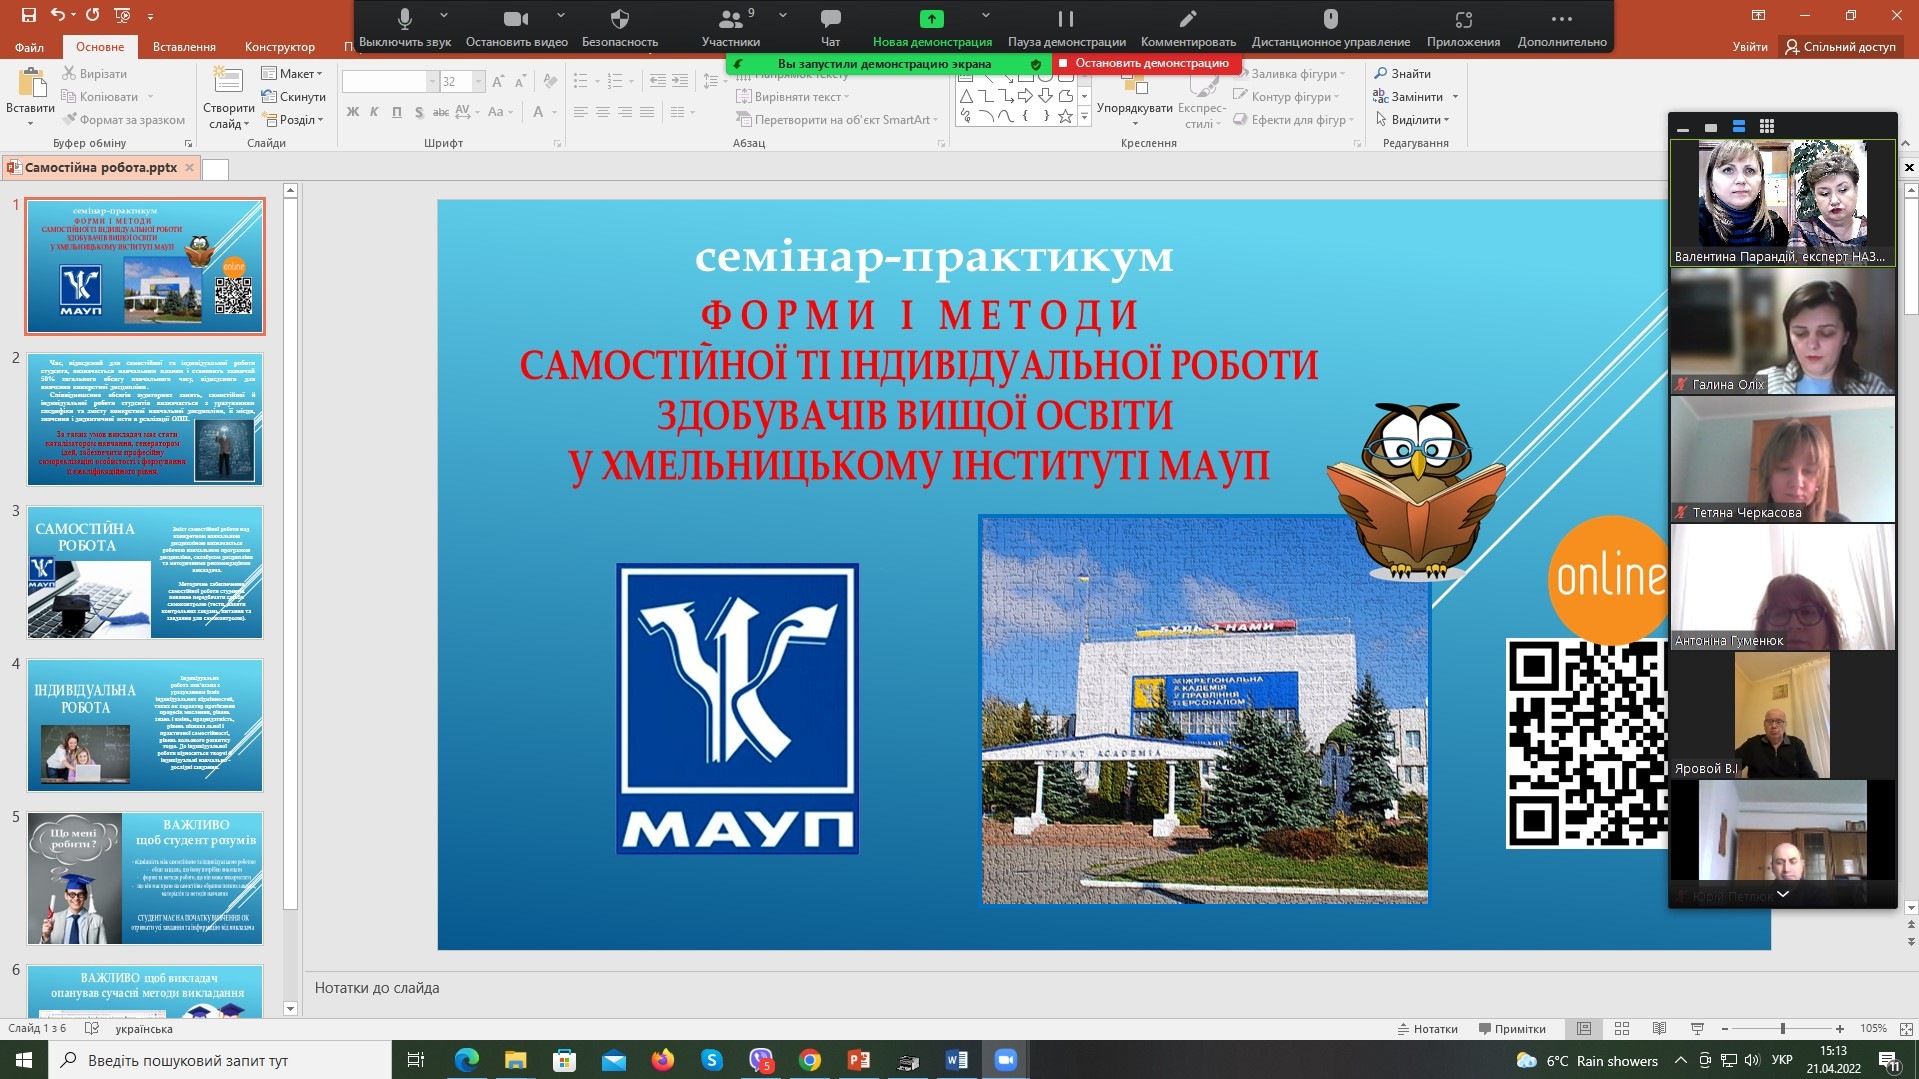The image size is (1919, 1079).
Task: Open Slide Sorter view in status bar
Action: click(x=1622, y=1029)
